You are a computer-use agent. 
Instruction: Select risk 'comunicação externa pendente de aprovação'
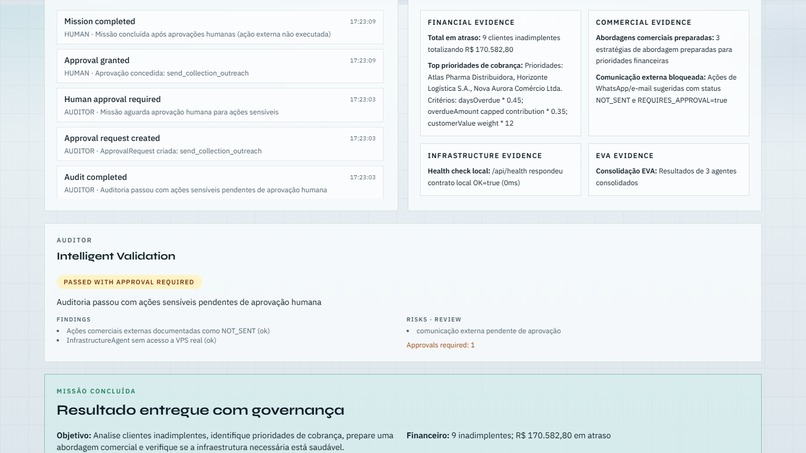[x=488, y=331]
